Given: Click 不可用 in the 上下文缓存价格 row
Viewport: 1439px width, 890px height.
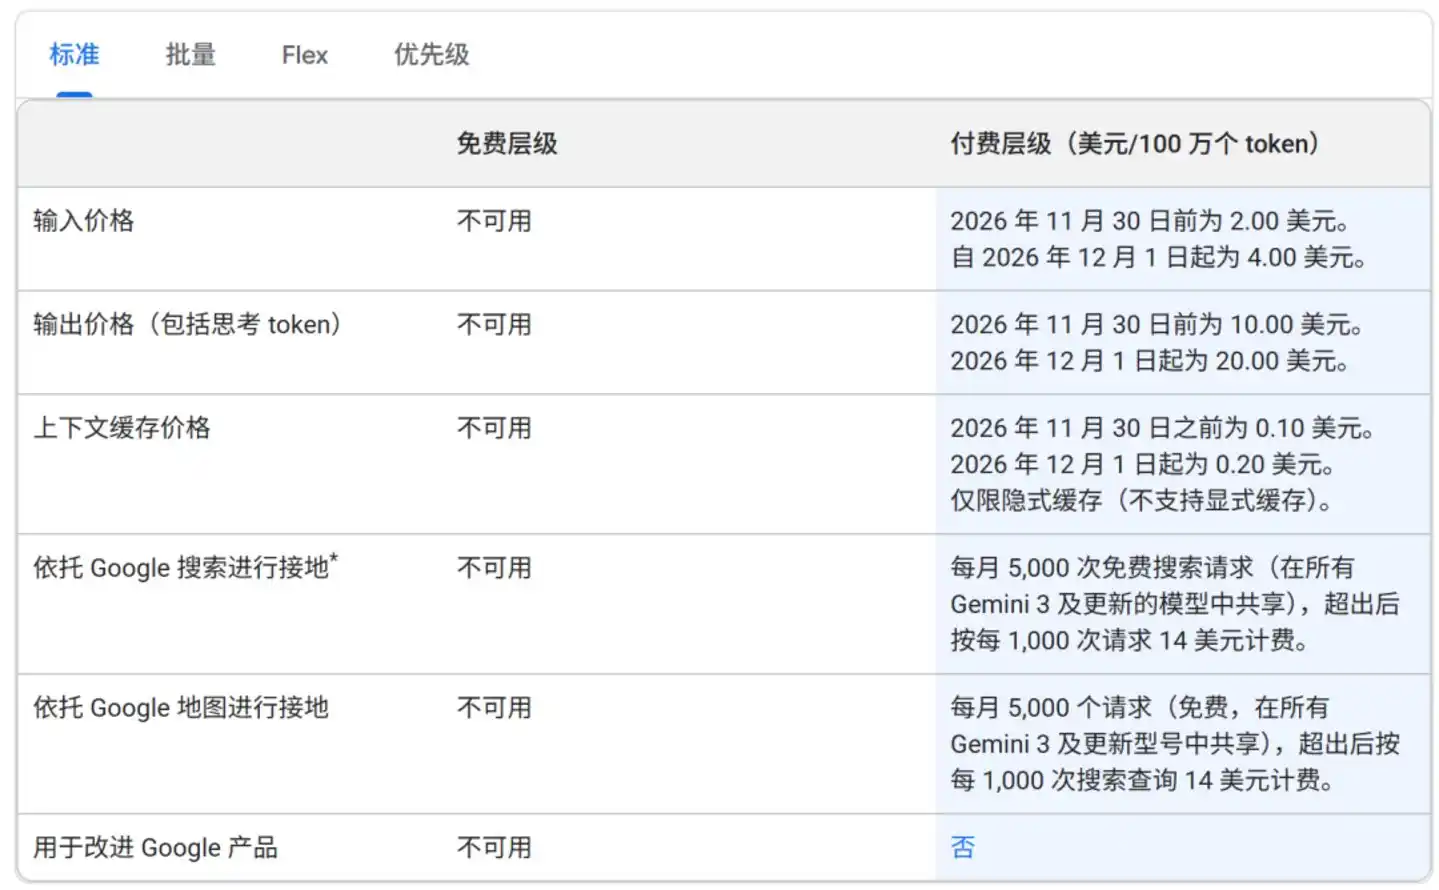Looking at the screenshot, I should 494,429.
